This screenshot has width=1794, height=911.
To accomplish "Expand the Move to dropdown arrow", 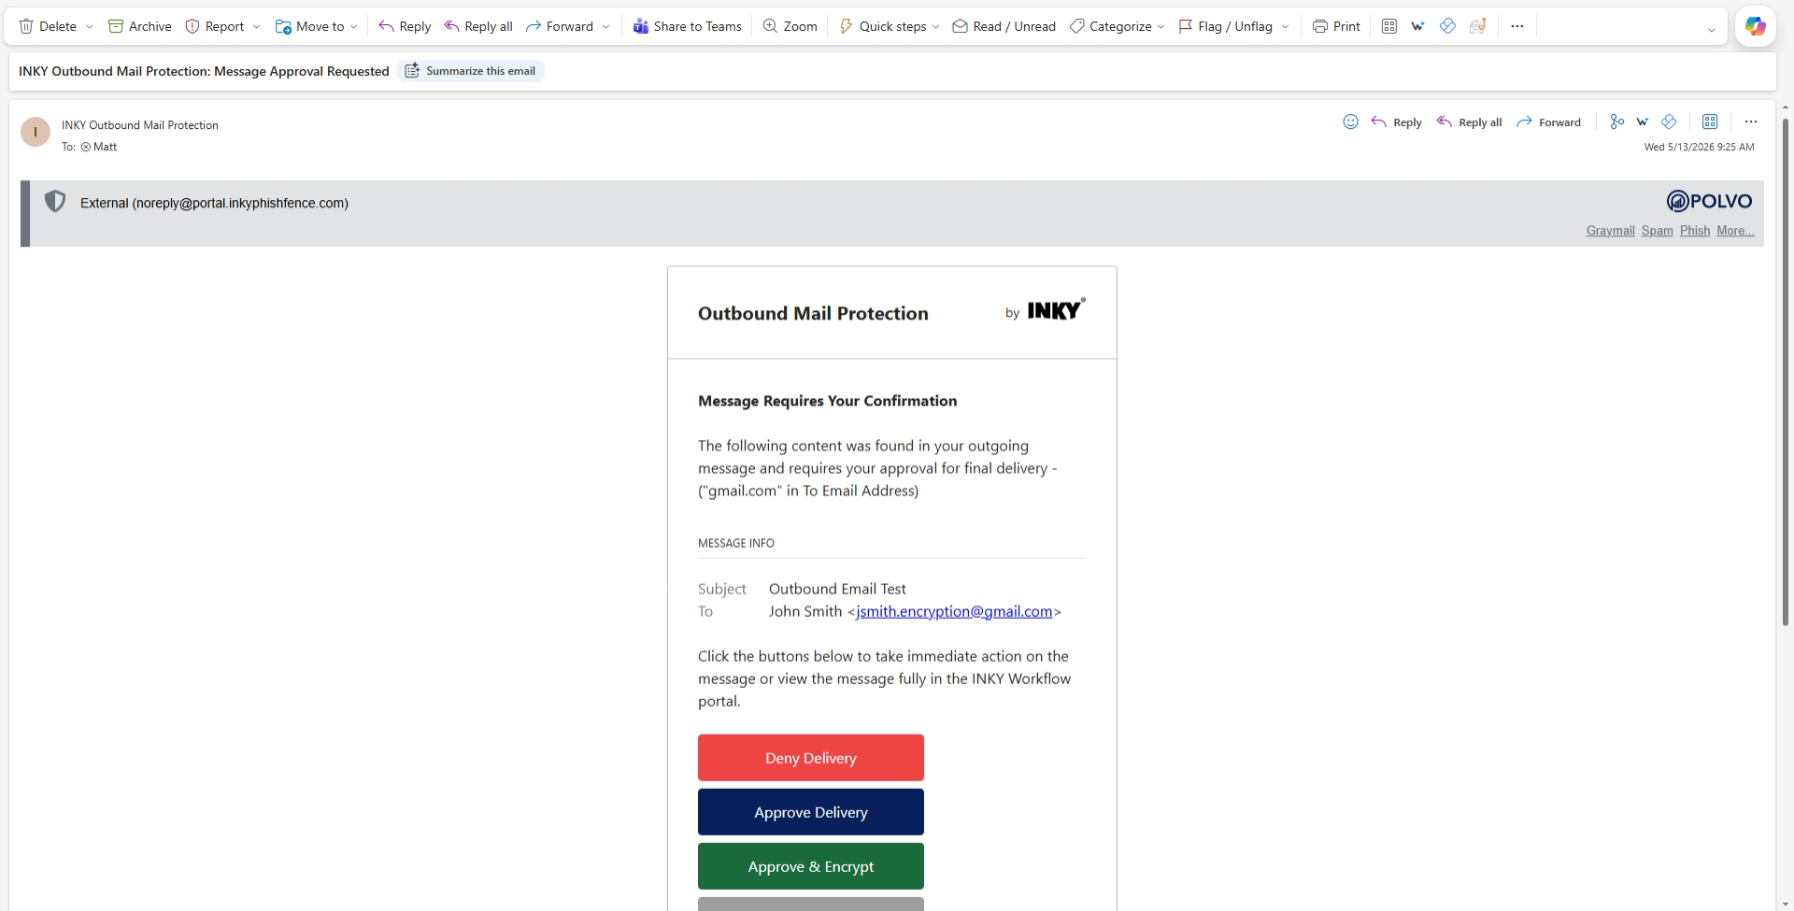I will pos(354,27).
